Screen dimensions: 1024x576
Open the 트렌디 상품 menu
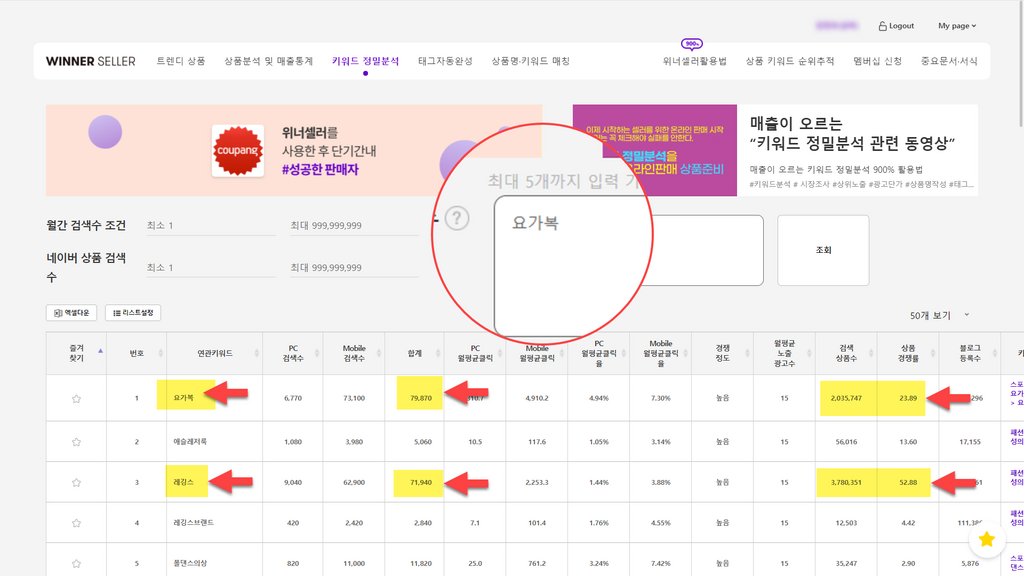[181, 61]
